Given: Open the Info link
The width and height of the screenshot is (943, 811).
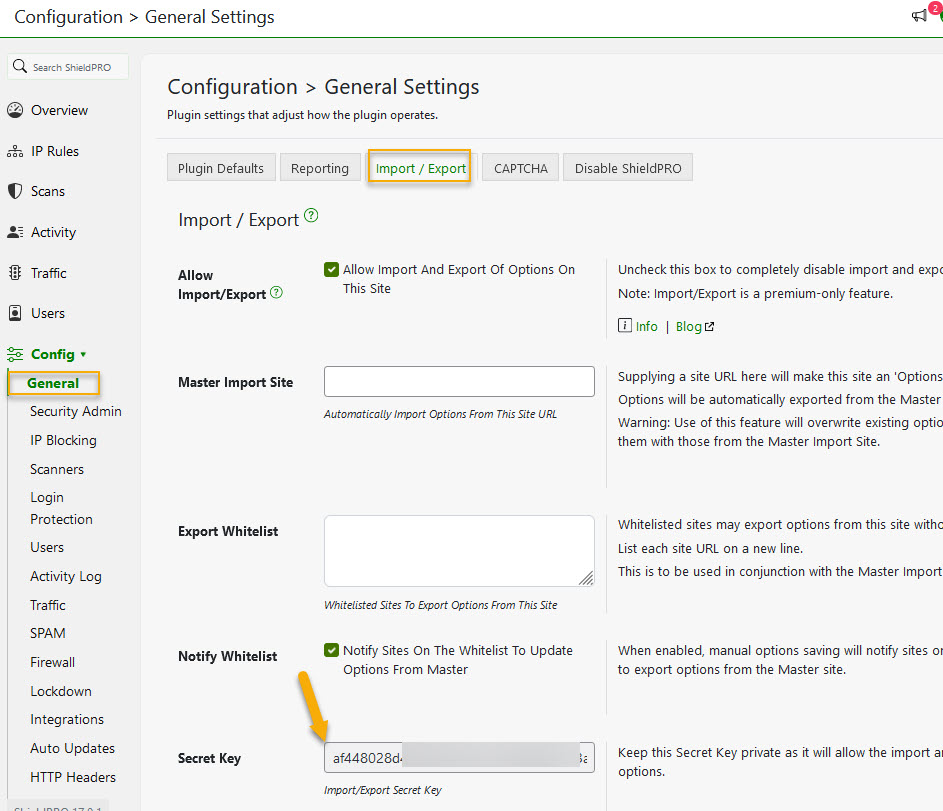Looking at the screenshot, I should [x=647, y=326].
